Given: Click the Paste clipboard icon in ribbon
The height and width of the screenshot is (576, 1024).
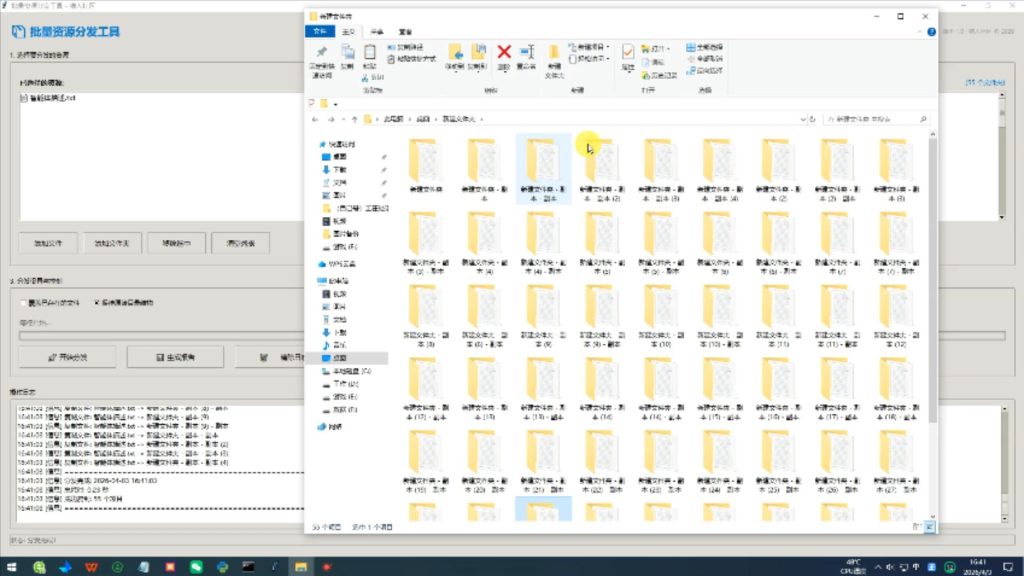Looking at the screenshot, I should pyautogui.click(x=370, y=56).
